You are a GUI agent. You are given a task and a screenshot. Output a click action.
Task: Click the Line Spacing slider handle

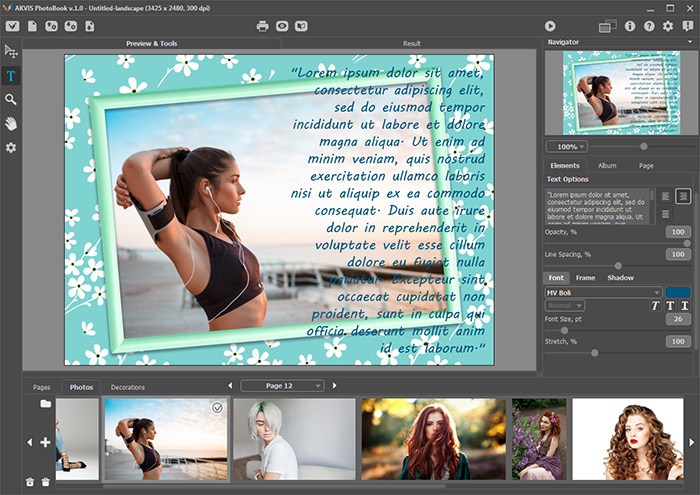pyautogui.click(x=618, y=266)
